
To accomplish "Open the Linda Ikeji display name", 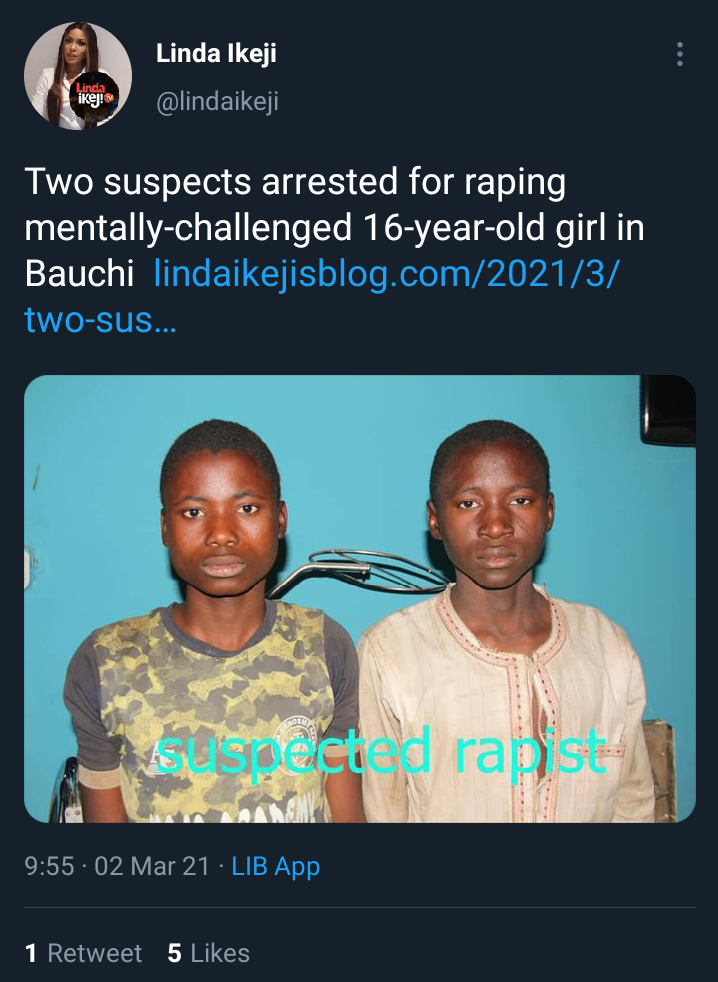I will (x=216, y=54).
